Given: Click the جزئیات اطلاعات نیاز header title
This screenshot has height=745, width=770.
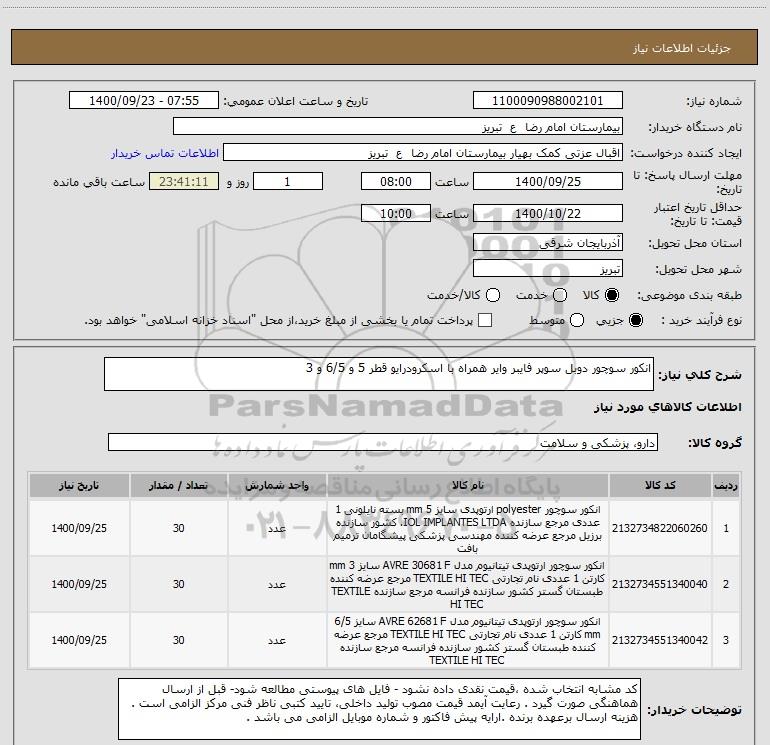Looking at the screenshot, I should (x=681, y=48).
